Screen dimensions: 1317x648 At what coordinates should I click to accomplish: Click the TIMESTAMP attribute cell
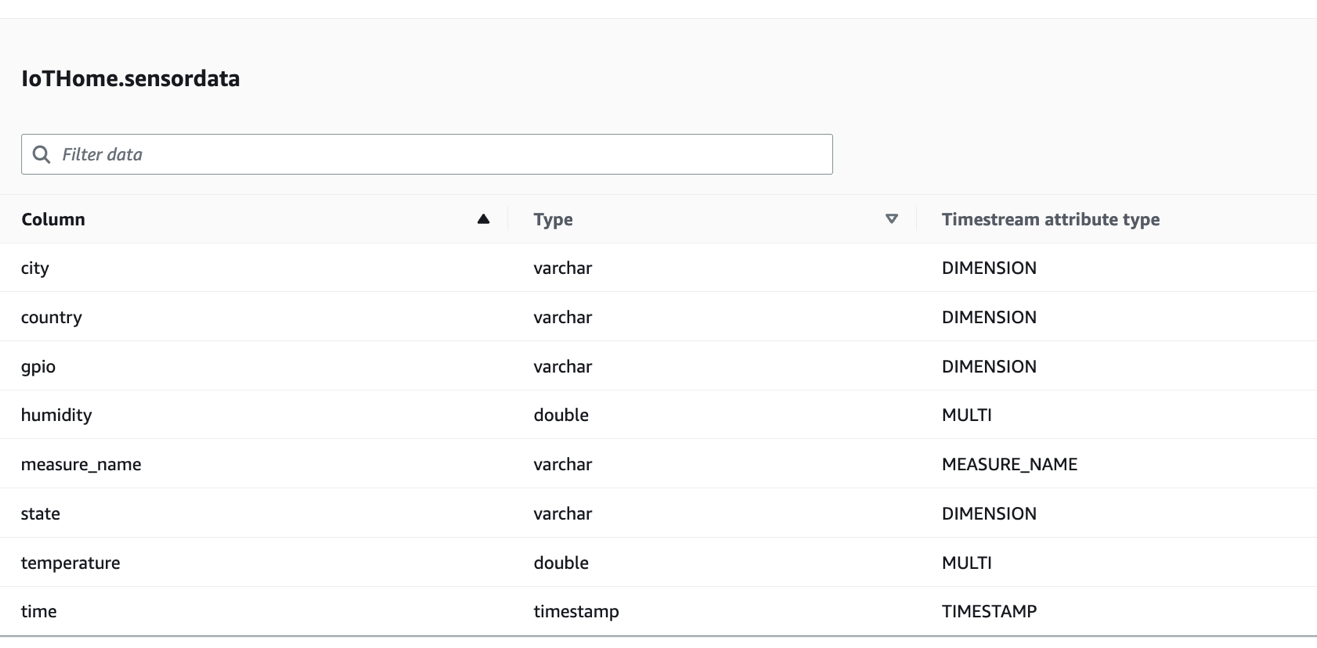coord(989,611)
